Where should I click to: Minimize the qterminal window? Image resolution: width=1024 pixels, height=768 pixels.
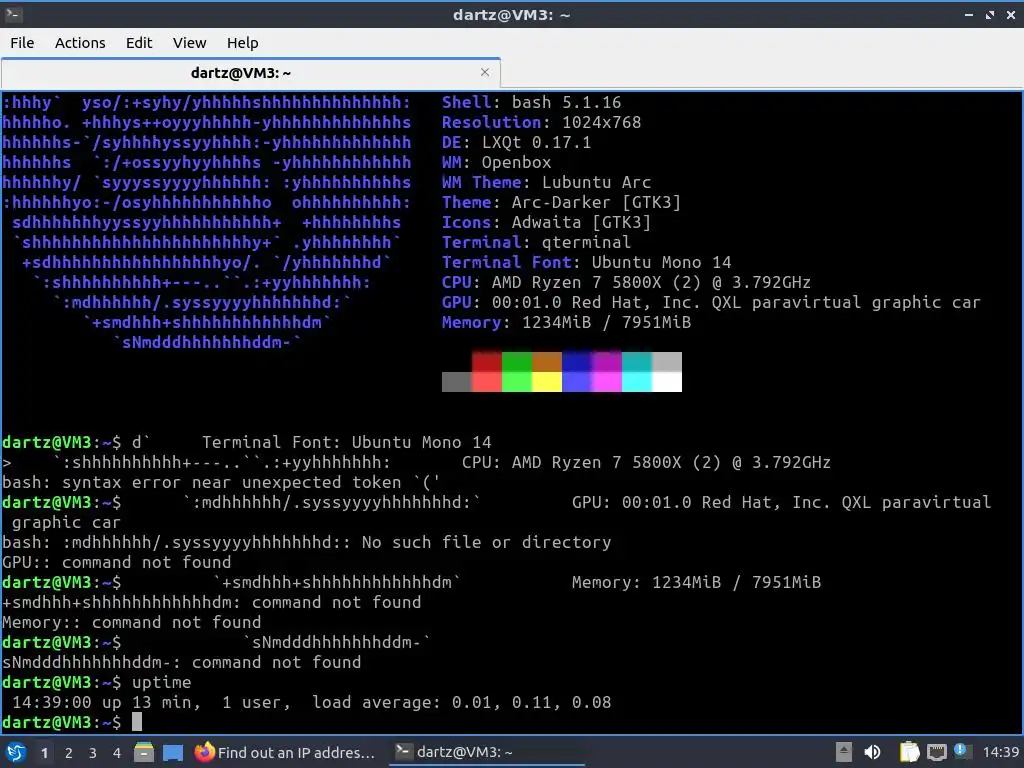tap(968, 14)
